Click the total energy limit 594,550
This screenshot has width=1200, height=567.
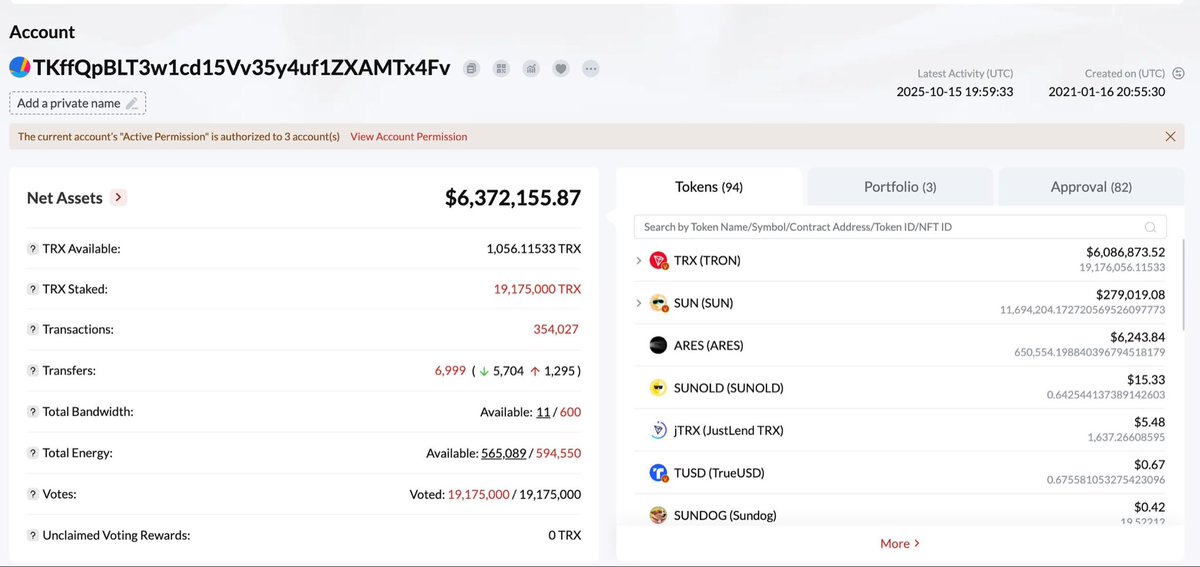coord(558,453)
